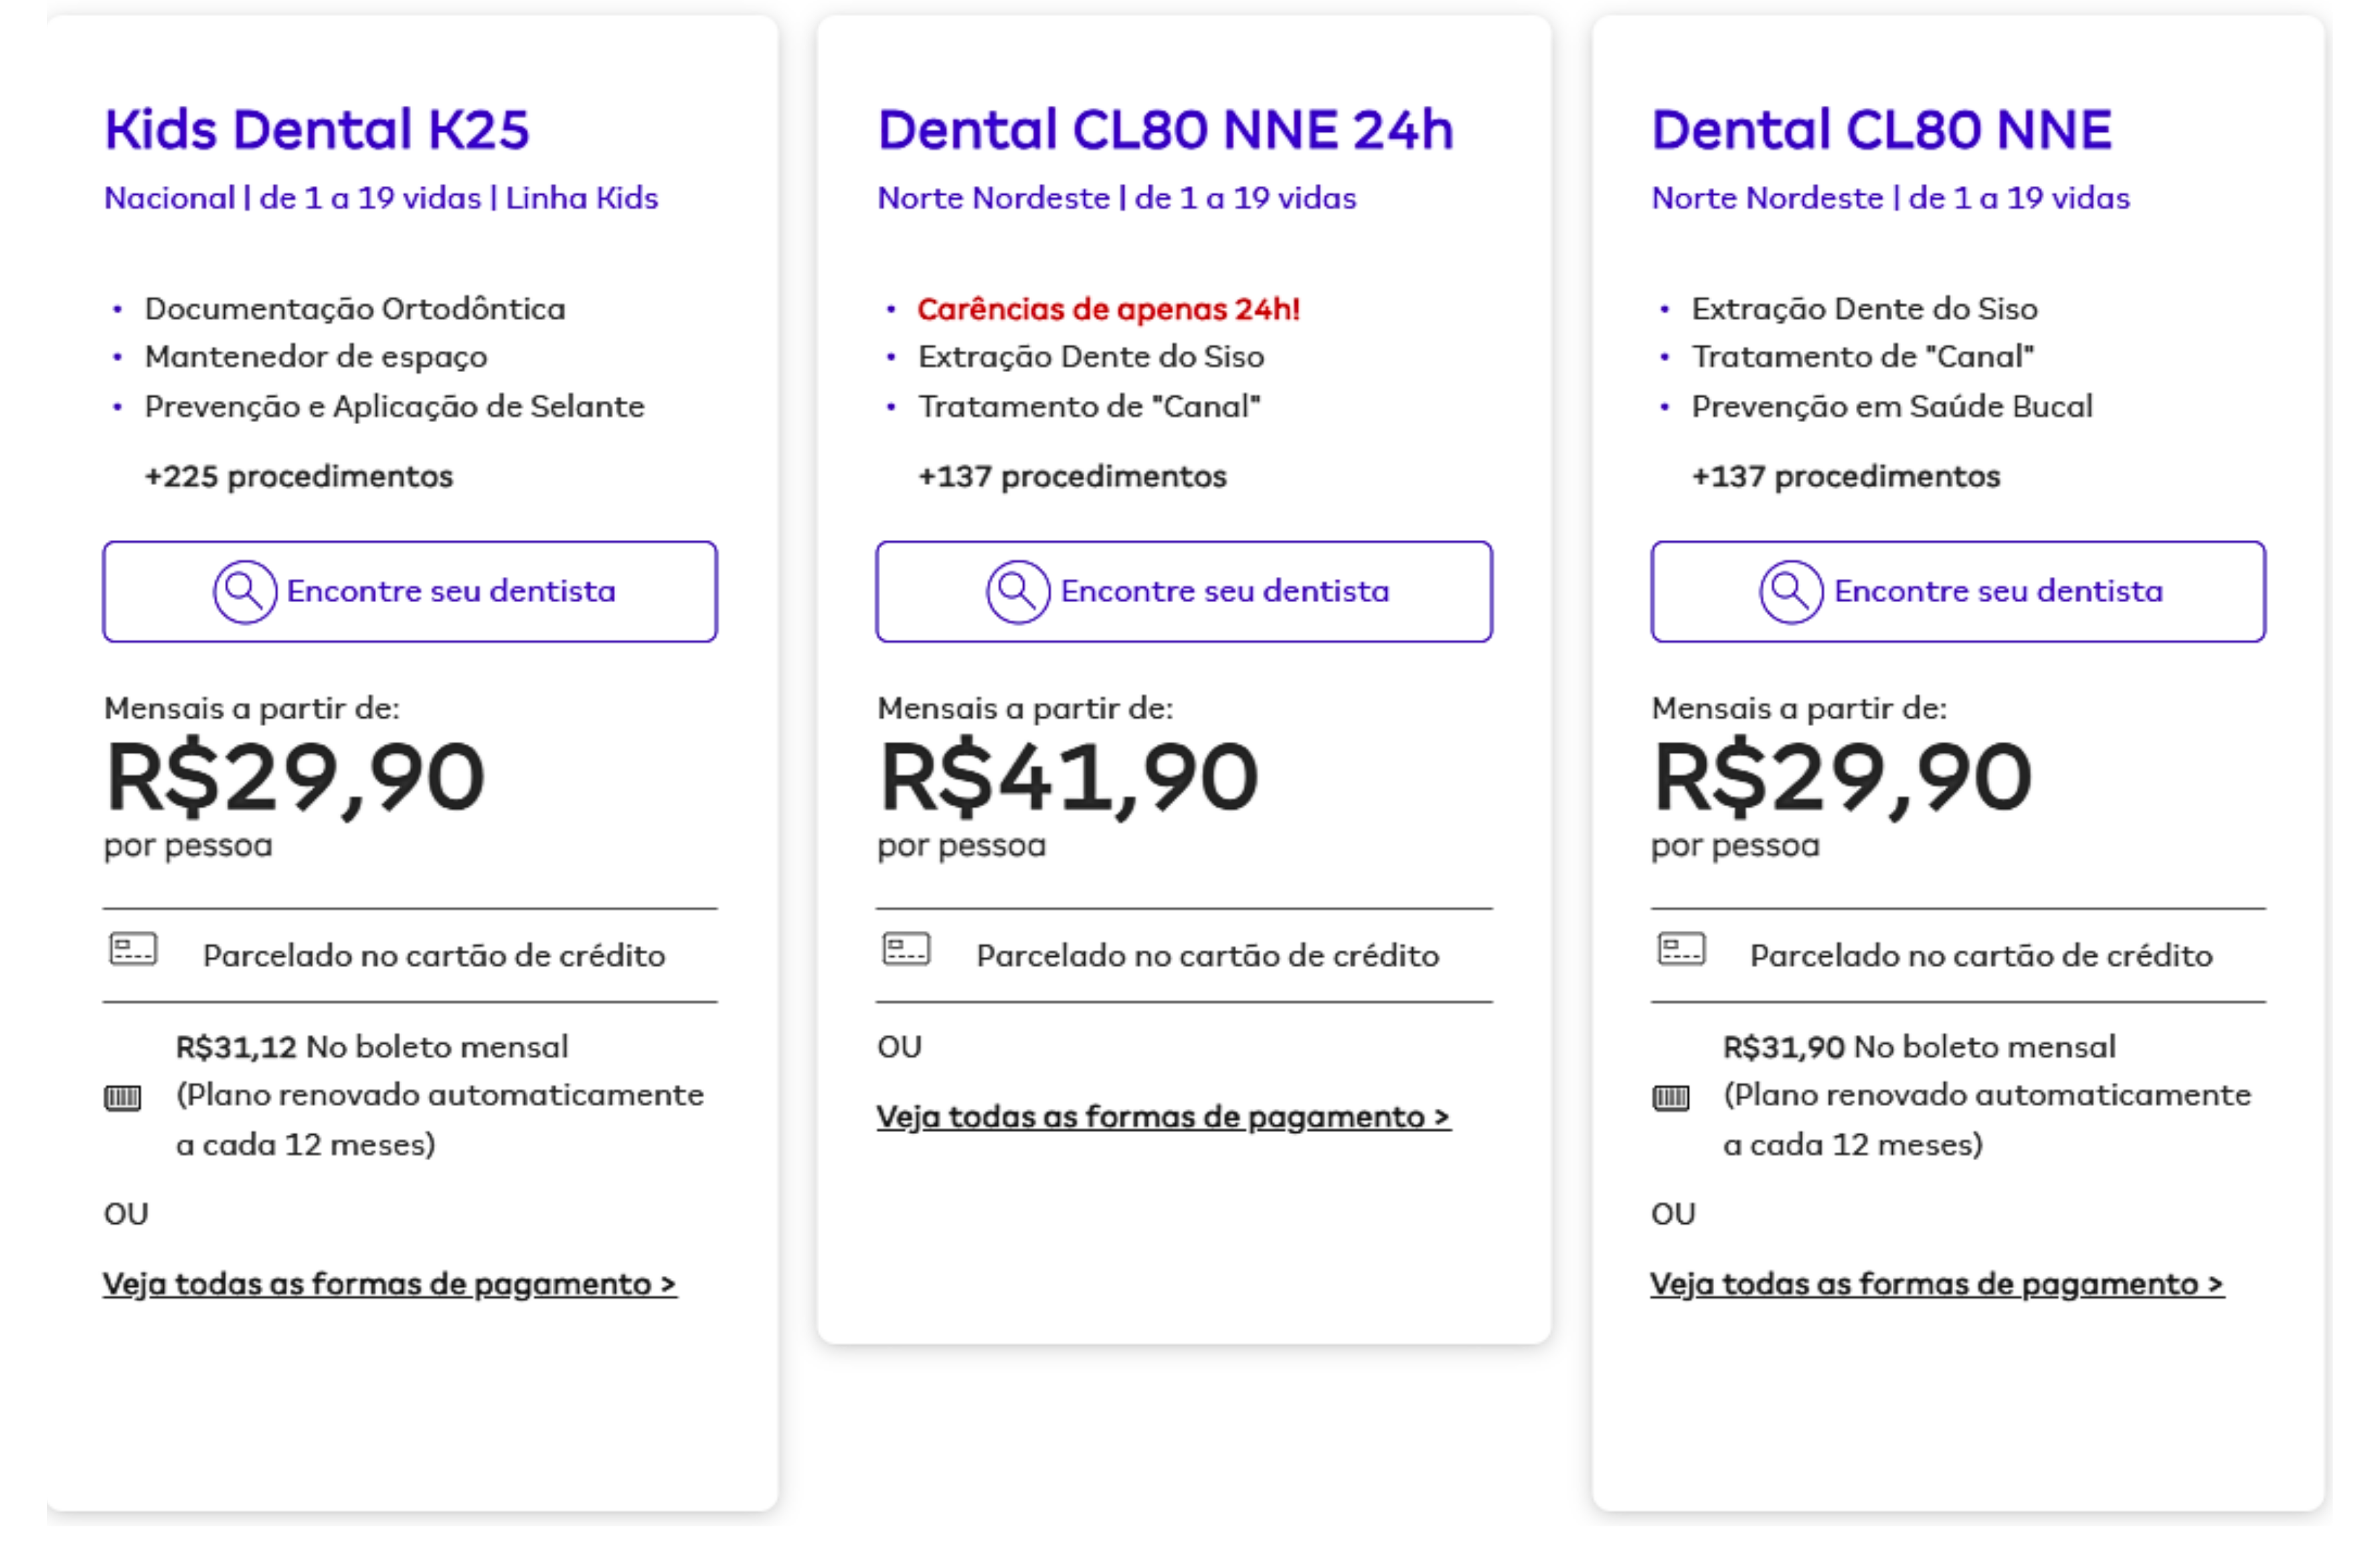Click credit card icon in Dental CL80 NNE card
Screen dimensions: 2380x1543
pos(1681,949)
